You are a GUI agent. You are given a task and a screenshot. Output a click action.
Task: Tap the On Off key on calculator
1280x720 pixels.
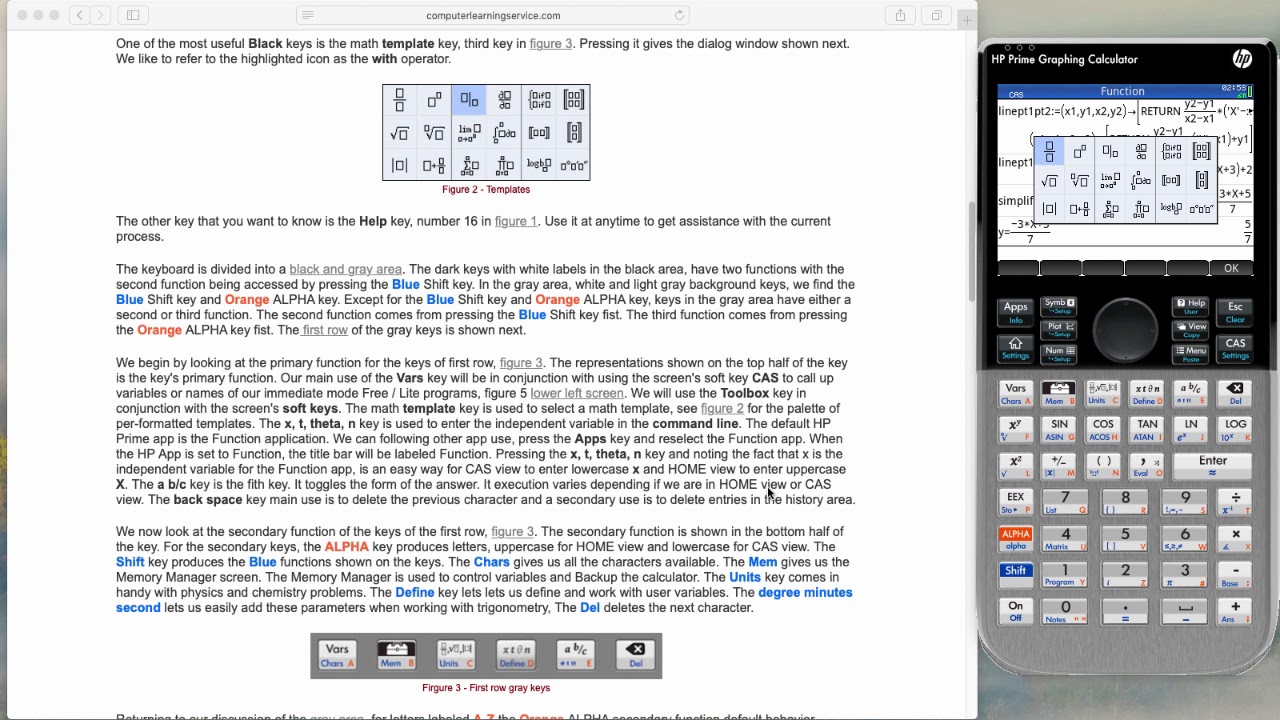click(x=1016, y=611)
